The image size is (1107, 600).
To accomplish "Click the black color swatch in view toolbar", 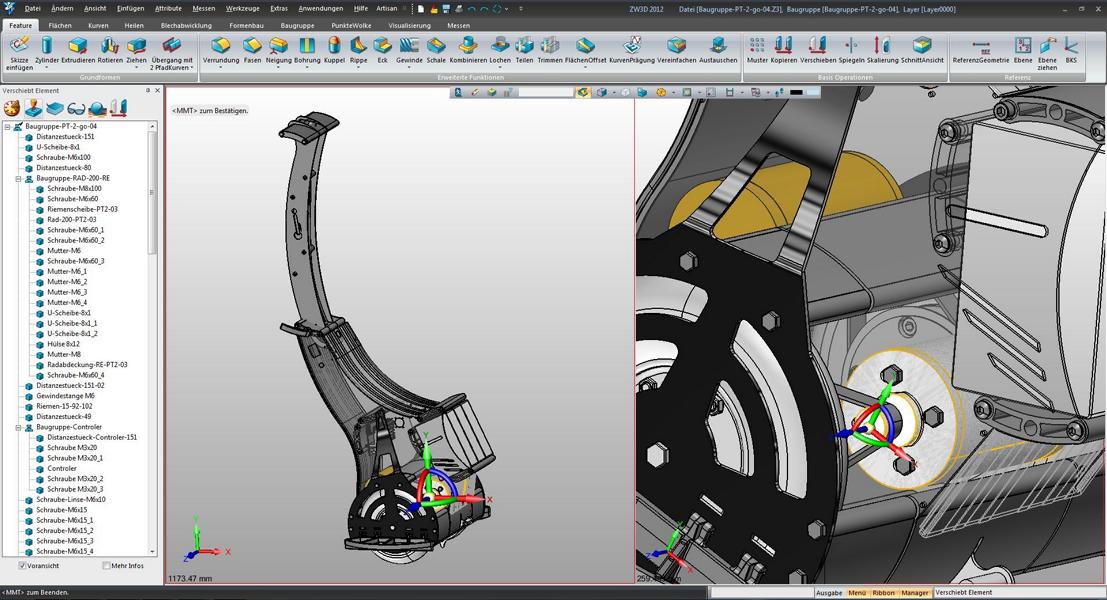I will tap(796, 92).
